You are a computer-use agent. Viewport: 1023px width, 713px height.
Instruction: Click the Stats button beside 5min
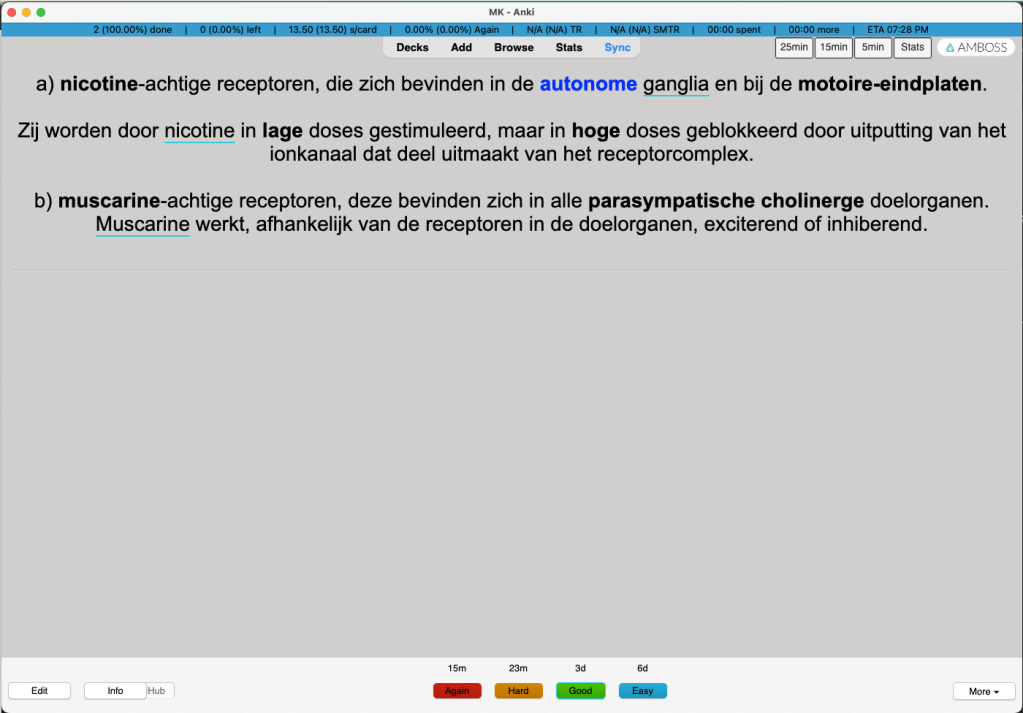(x=912, y=48)
